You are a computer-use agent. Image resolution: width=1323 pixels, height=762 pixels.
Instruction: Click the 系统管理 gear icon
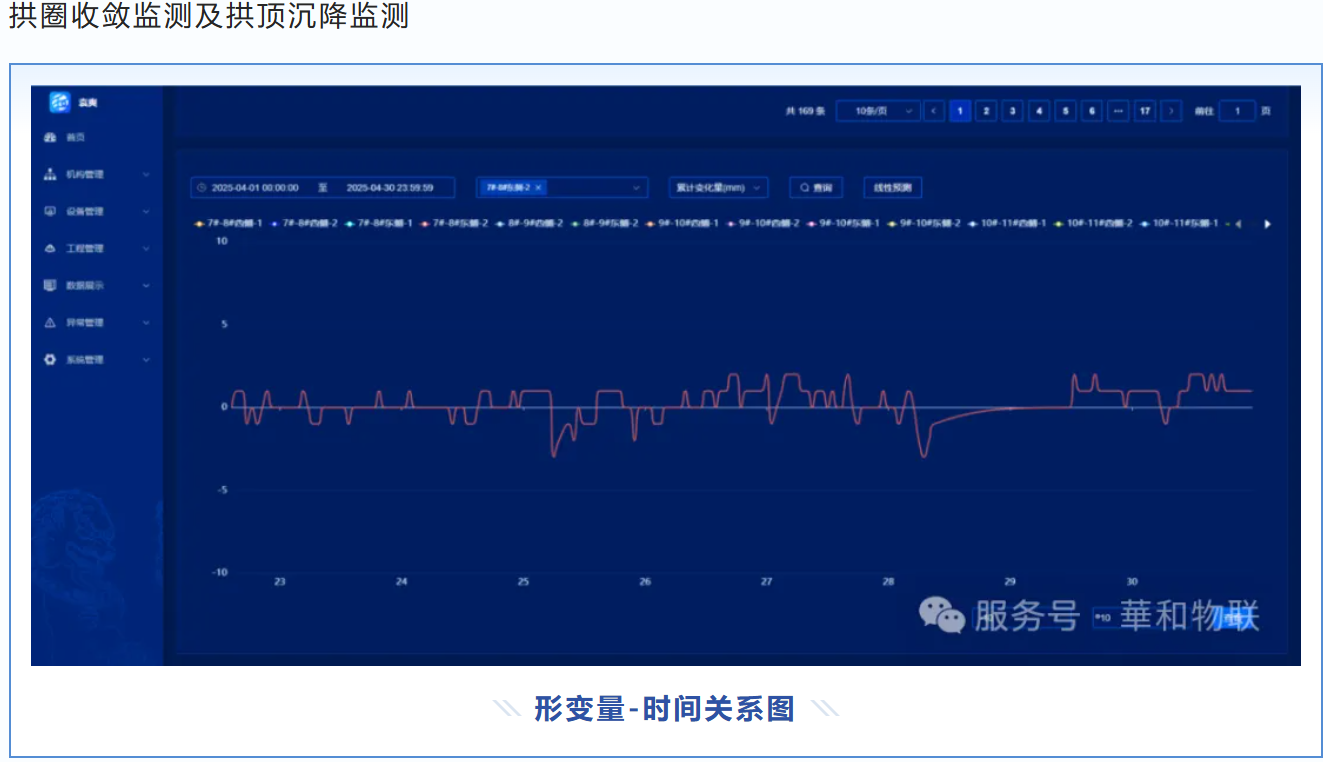pyautogui.click(x=50, y=359)
